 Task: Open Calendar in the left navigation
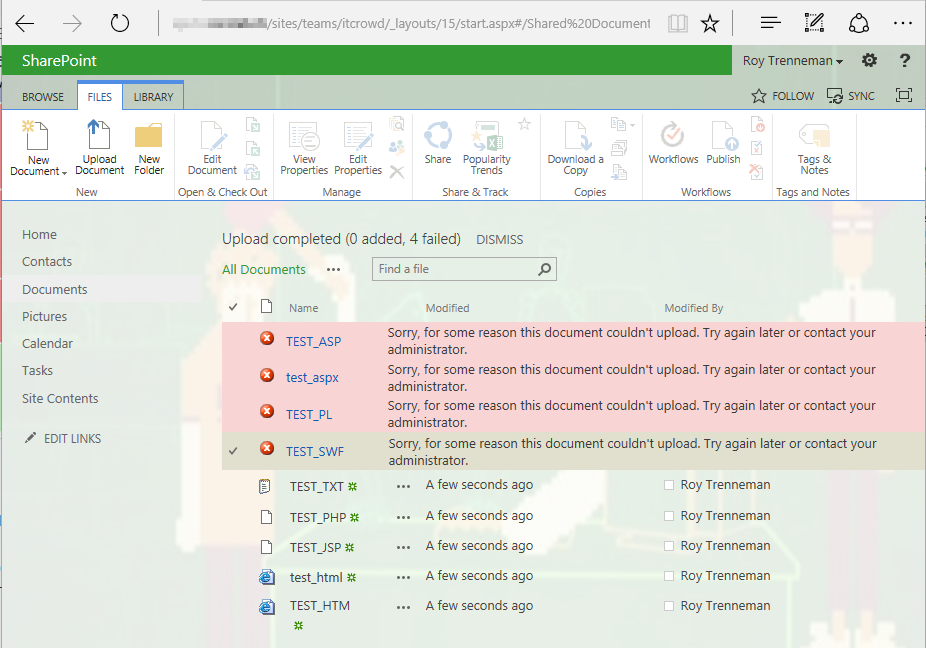tap(47, 344)
